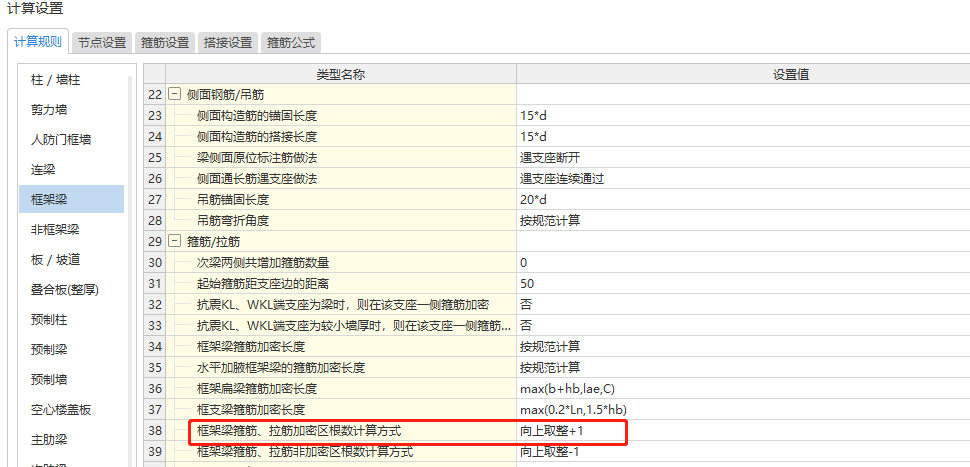Switch to the 节点设置 tab

point(102,43)
